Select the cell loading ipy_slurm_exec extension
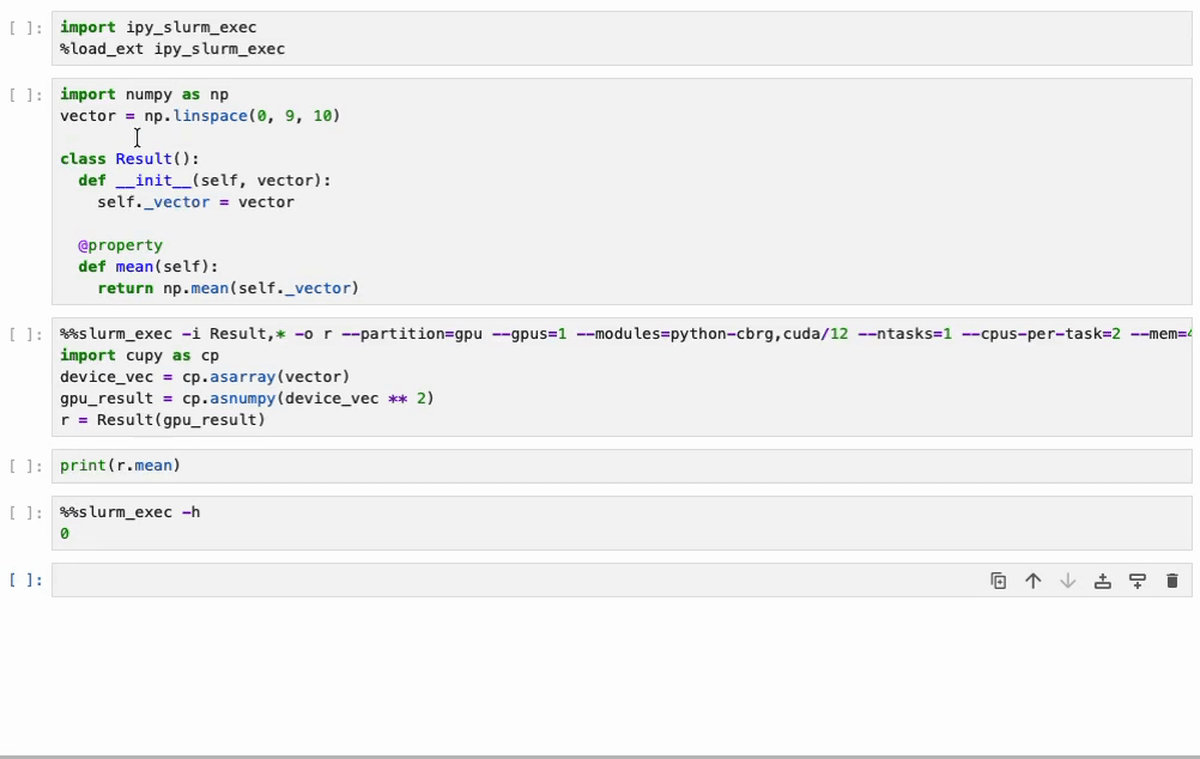The image size is (1200, 759). 622,38
